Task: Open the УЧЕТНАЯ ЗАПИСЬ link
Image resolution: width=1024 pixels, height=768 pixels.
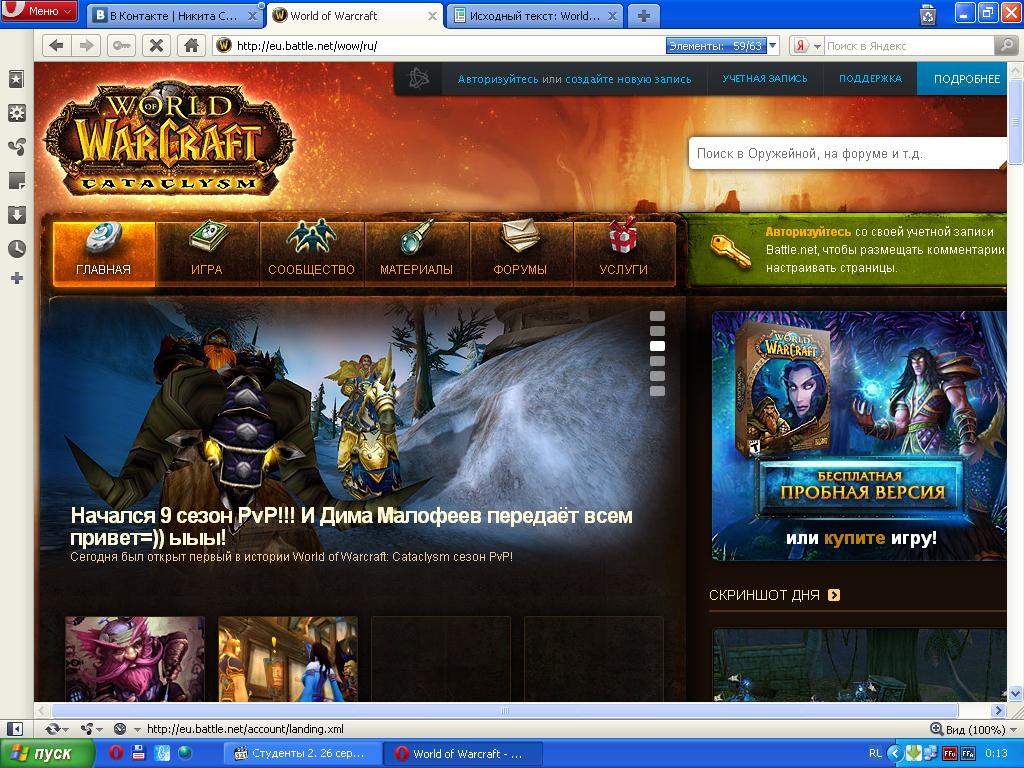Action: pos(765,78)
